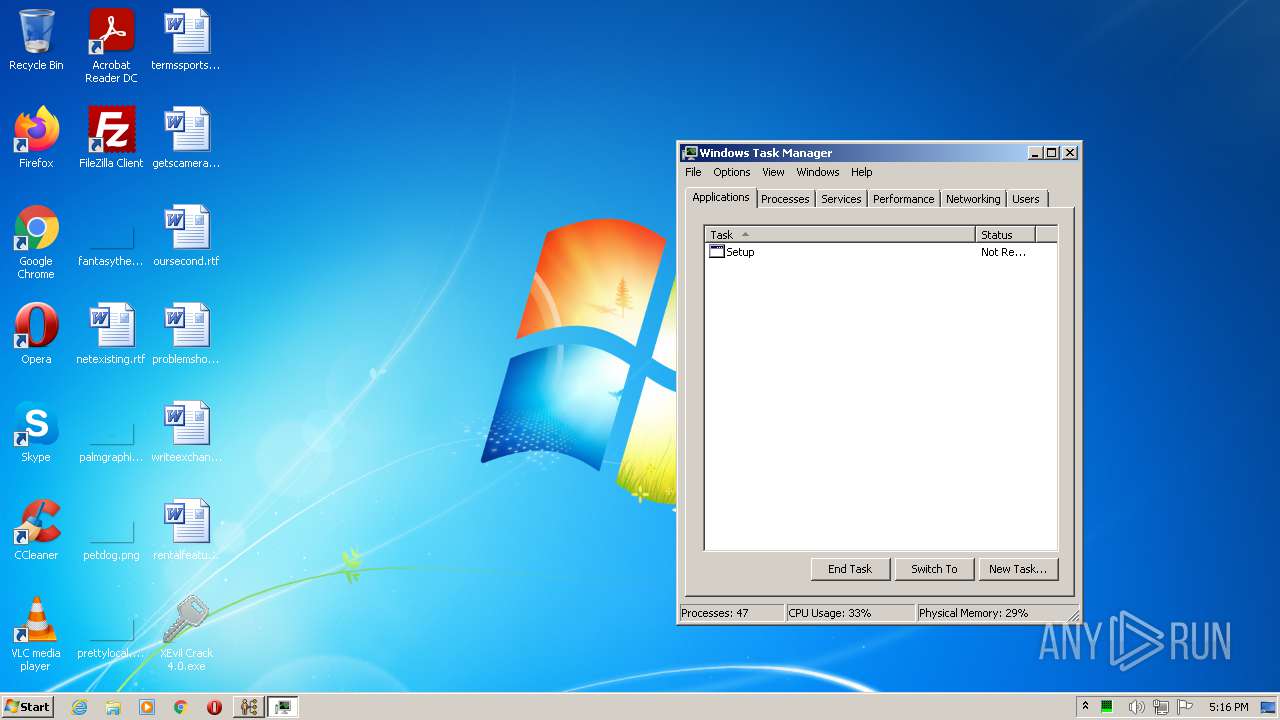
Task: Click the Show Desktop button
Action: pyautogui.click(x=1269, y=707)
